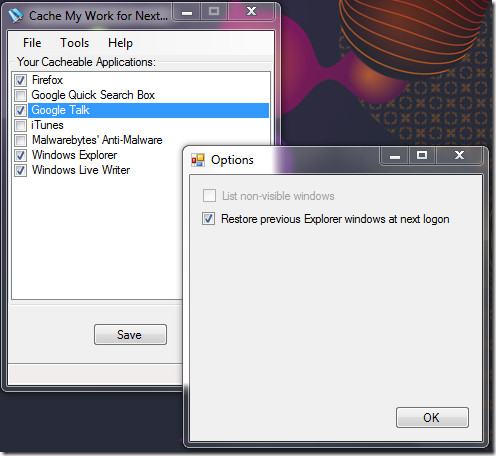
Task: Toggle List non-visible windows checkbox
Action: pyautogui.click(x=209, y=196)
